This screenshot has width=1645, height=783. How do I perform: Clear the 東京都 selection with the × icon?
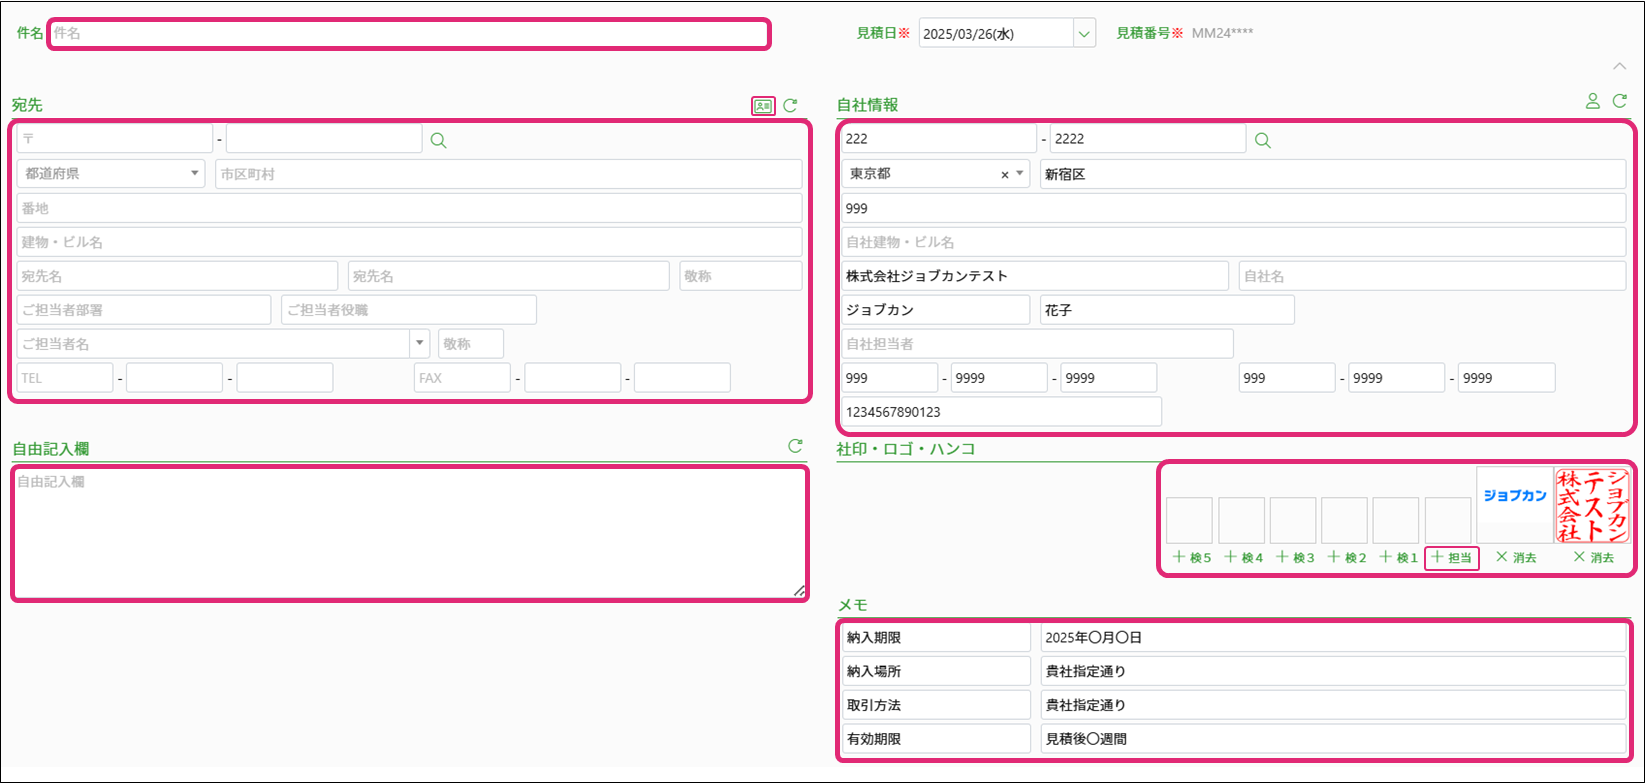coord(1005,174)
